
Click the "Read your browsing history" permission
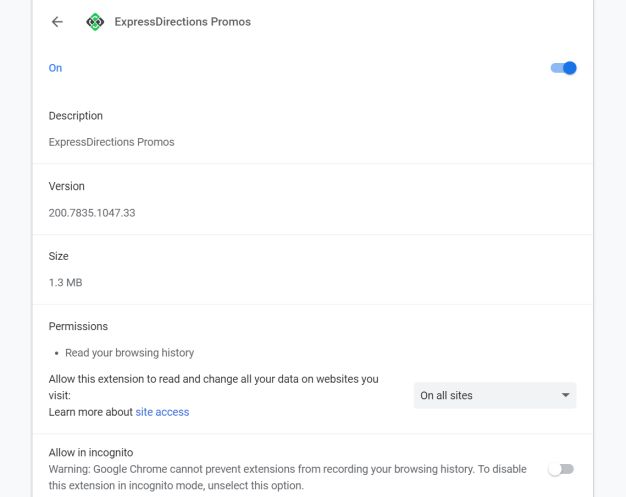pyautogui.click(x=130, y=353)
